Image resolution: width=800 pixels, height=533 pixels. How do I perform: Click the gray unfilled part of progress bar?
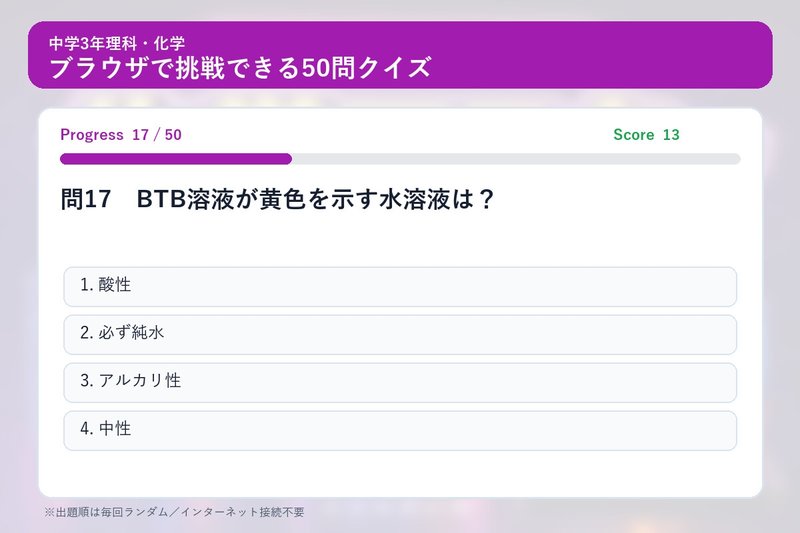[x=516, y=159]
